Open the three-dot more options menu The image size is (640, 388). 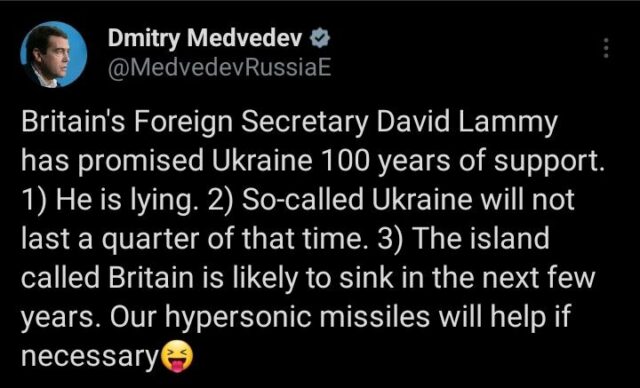coord(606,48)
